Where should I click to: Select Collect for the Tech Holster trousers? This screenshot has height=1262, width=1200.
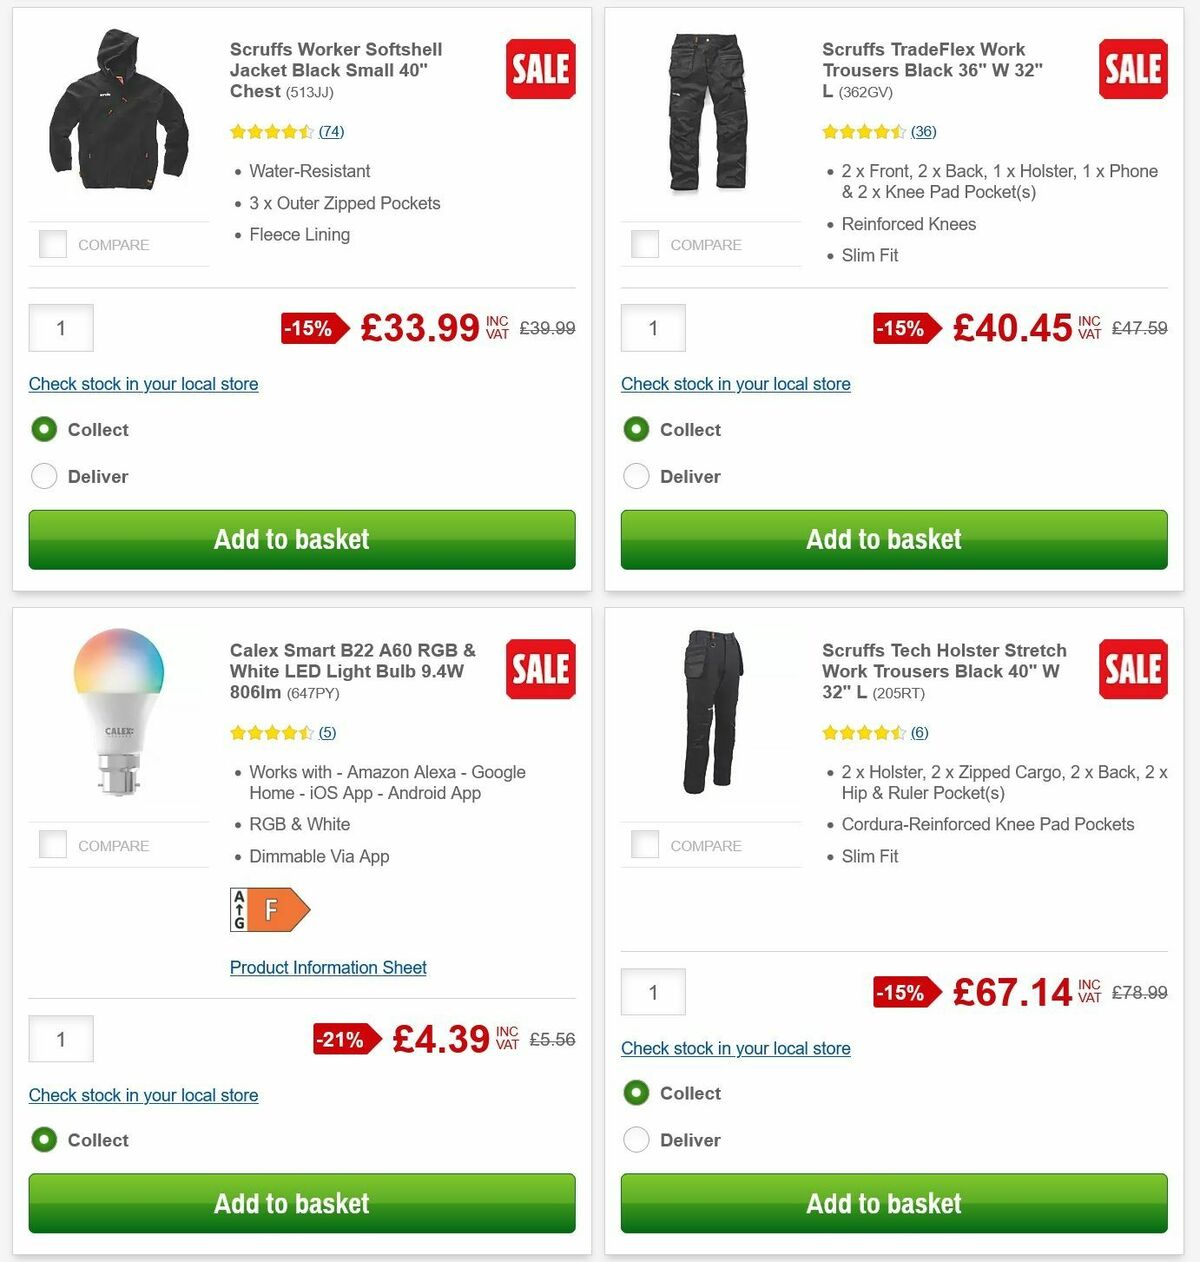[637, 1093]
